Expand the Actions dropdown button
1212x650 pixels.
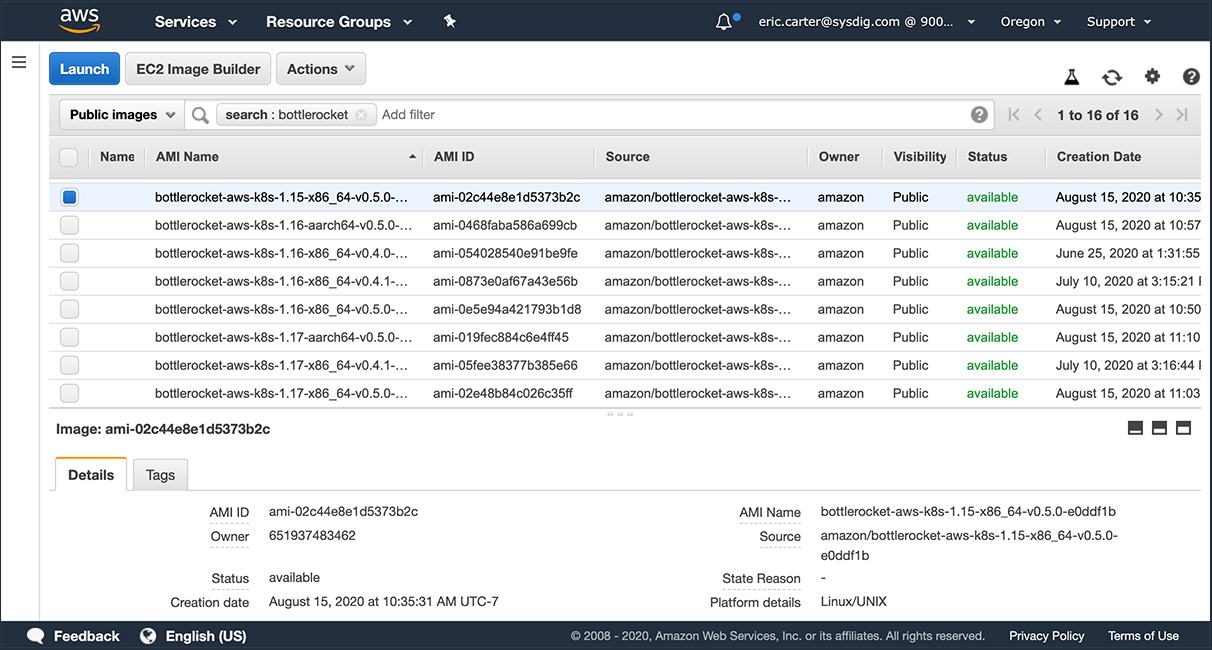(321, 69)
